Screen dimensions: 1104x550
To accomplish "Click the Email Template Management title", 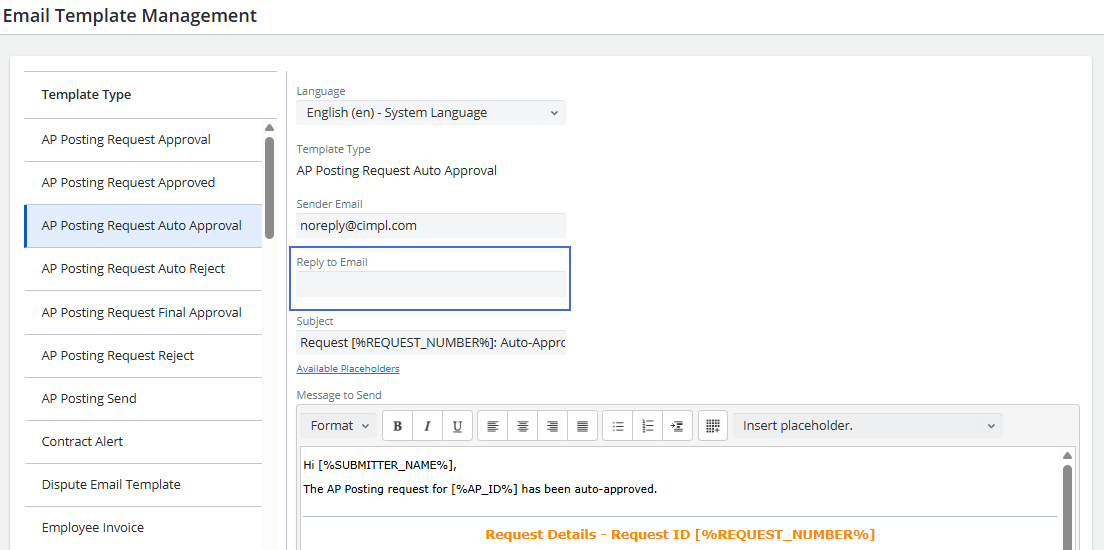I will [130, 15].
